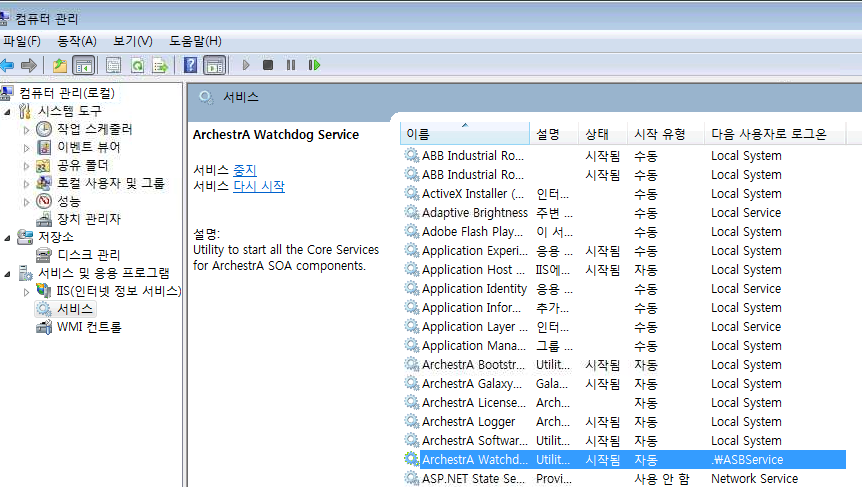Select the ArchestrA License... service row

tap(624, 403)
